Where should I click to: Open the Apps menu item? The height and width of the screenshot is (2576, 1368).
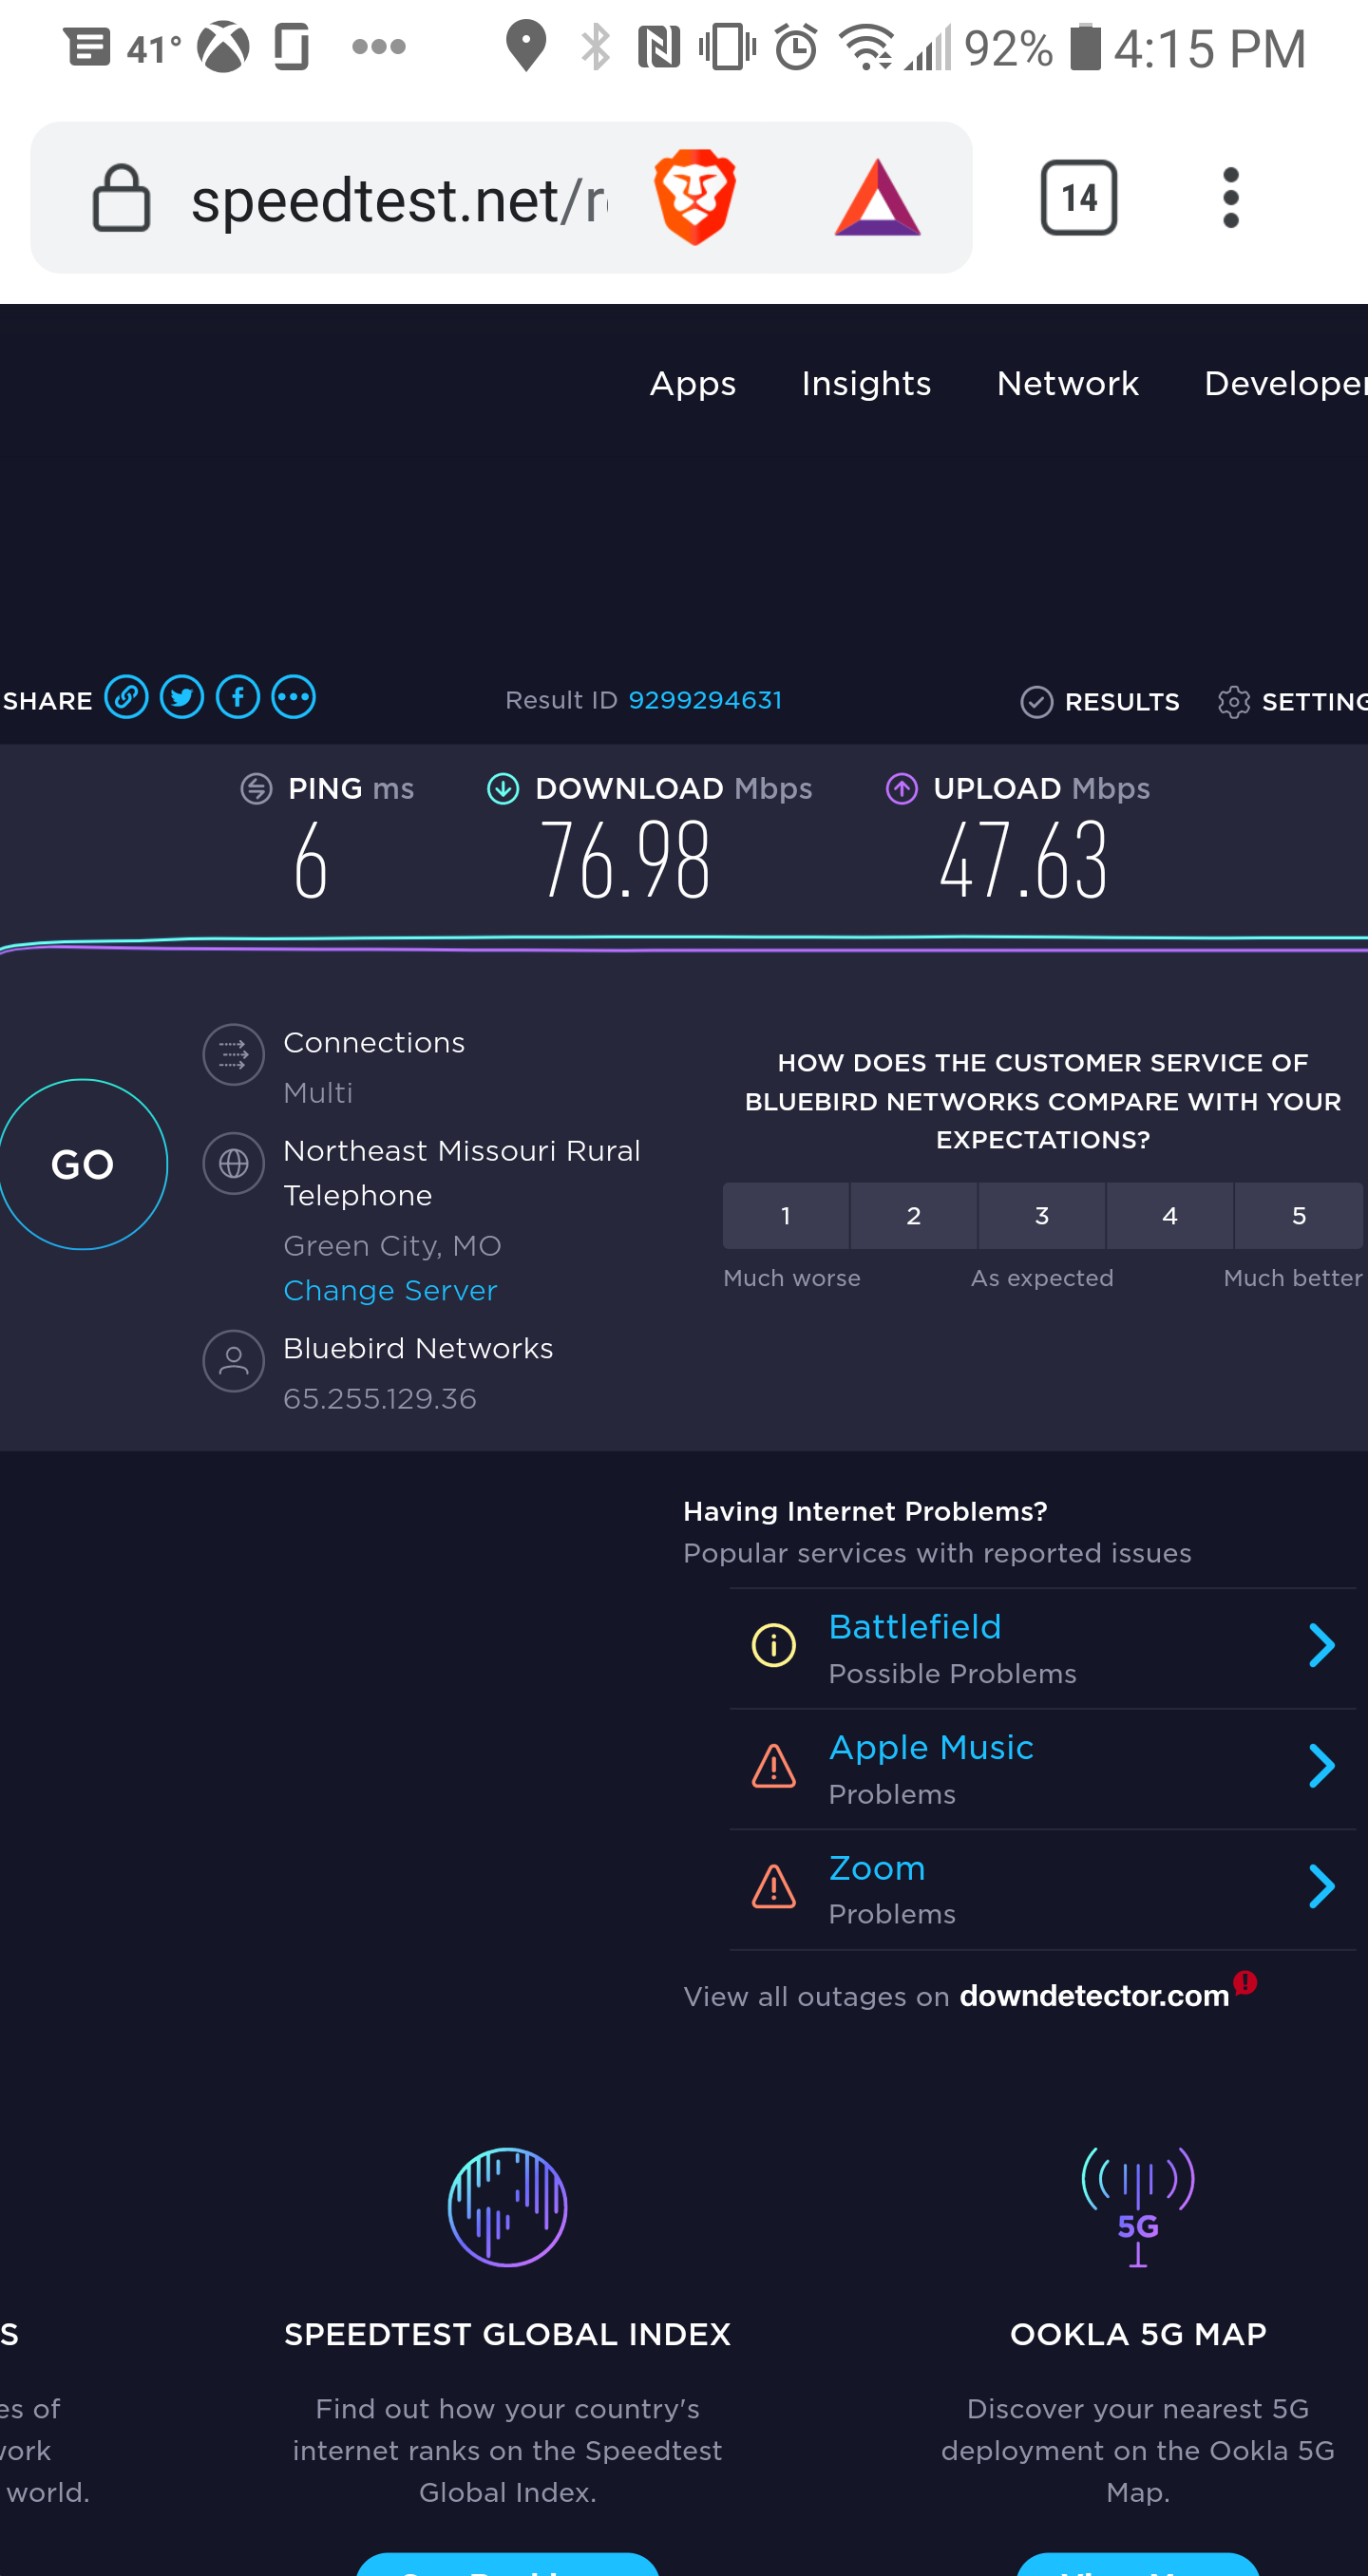[x=692, y=384]
